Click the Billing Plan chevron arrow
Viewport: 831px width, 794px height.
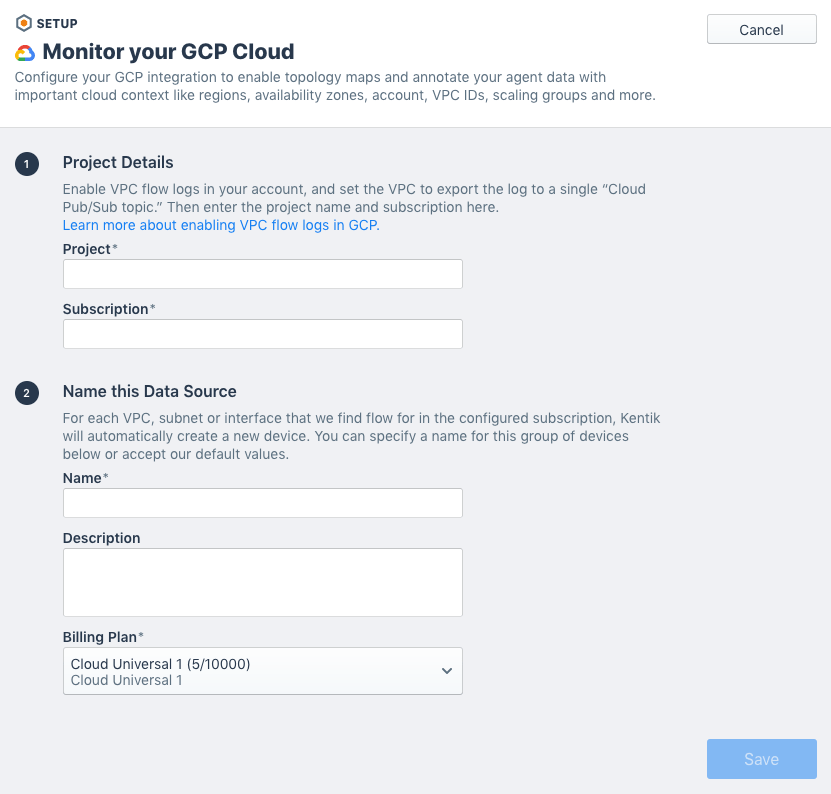pos(447,671)
